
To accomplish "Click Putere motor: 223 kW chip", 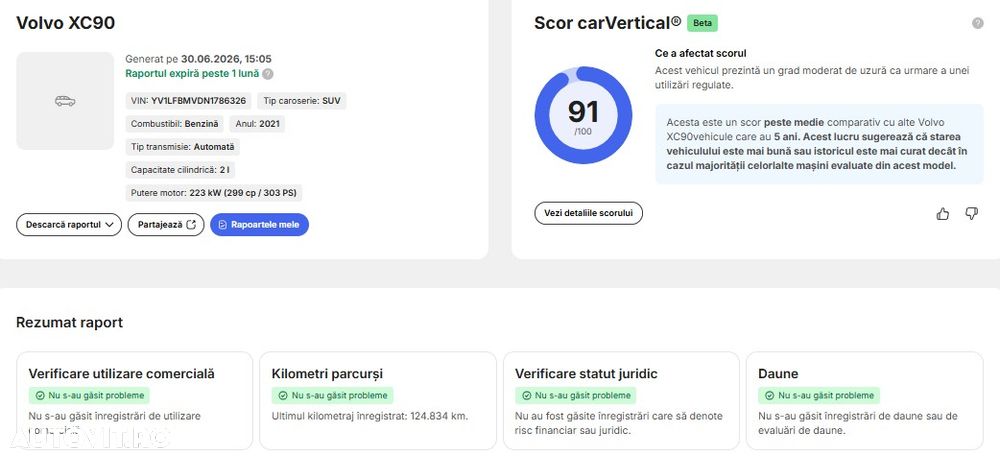I will (214, 193).
